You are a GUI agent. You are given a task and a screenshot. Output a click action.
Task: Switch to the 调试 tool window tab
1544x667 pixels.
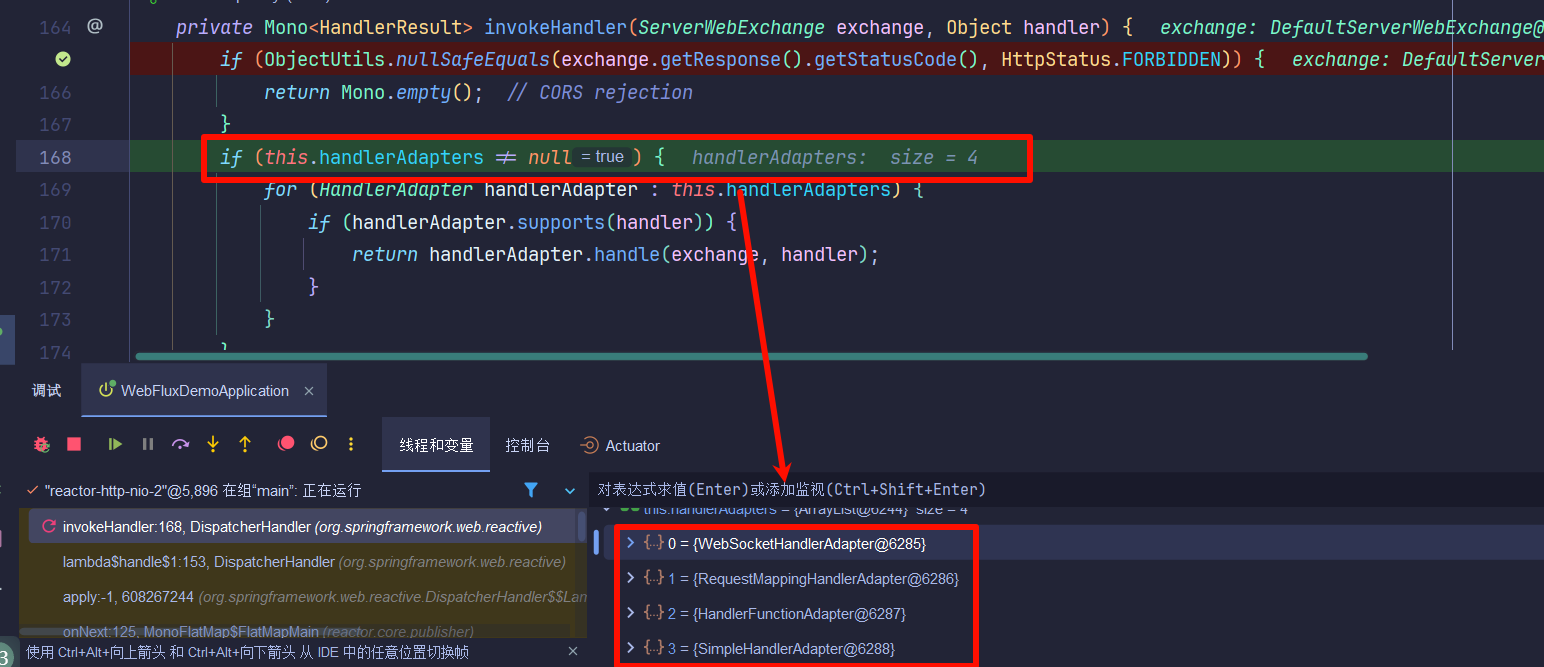47,391
